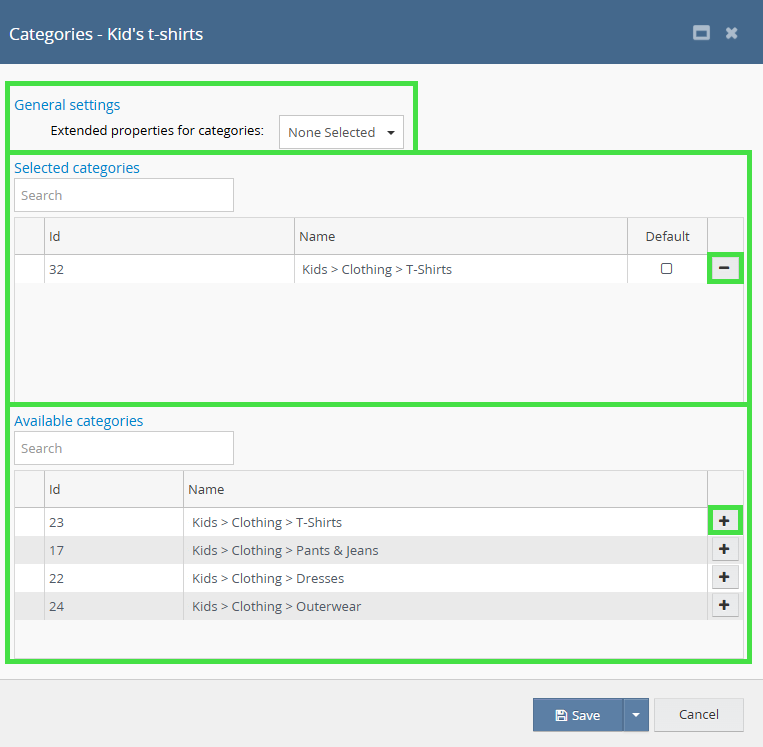Add category 23 T-Shirts with plus button
763x747 pixels.
(x=724, y=521)
